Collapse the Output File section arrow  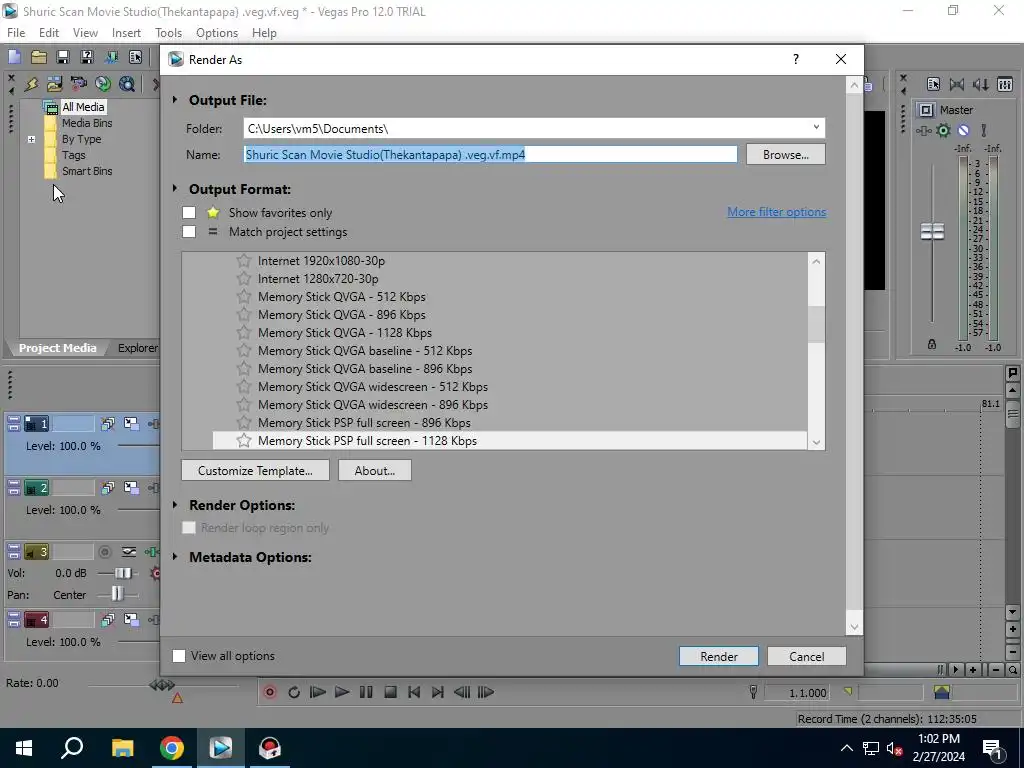[175, 100]
